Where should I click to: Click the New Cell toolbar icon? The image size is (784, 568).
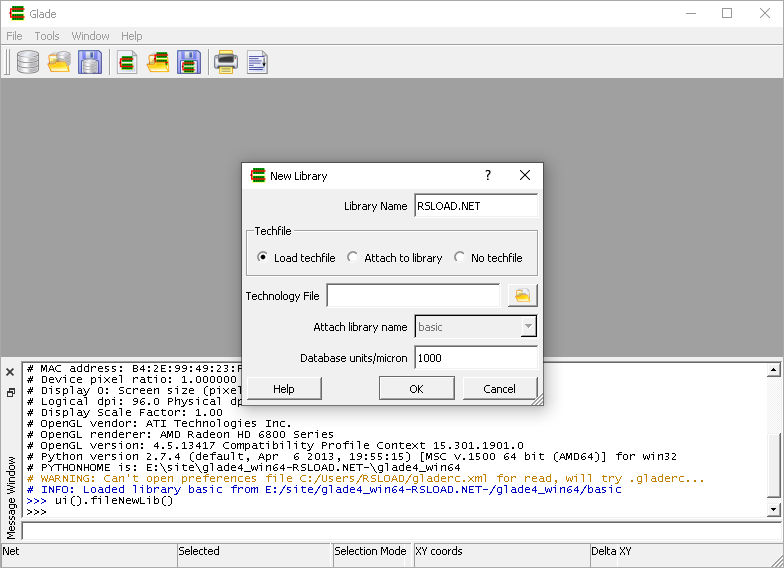click(127, 62)
